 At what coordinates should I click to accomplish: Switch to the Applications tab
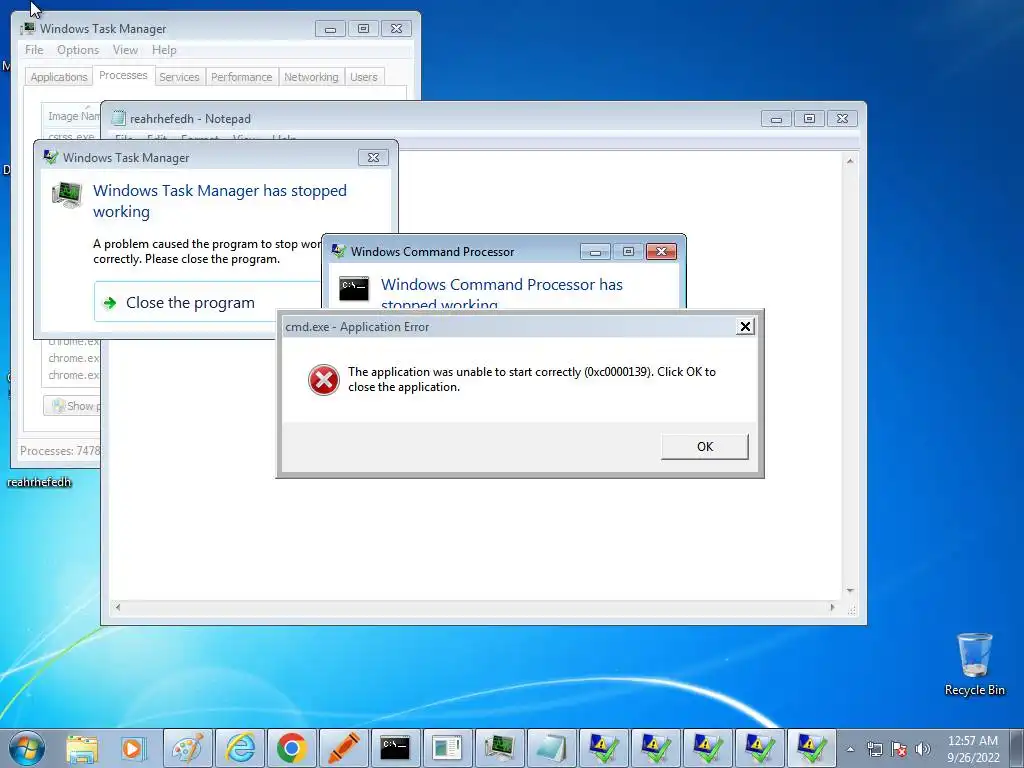click(x=59, y=77)
